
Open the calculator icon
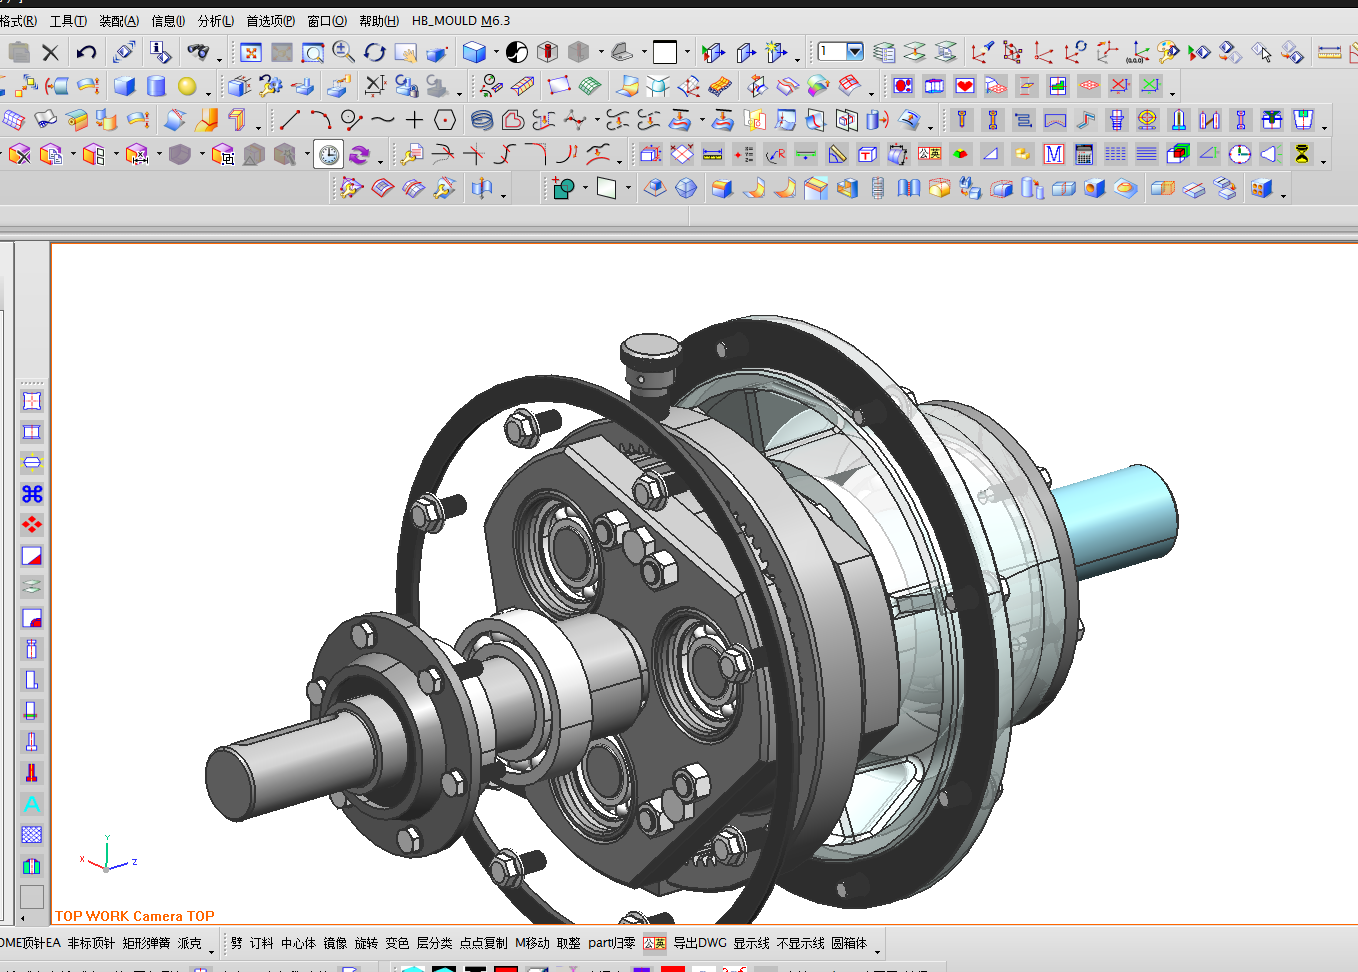1084,154
